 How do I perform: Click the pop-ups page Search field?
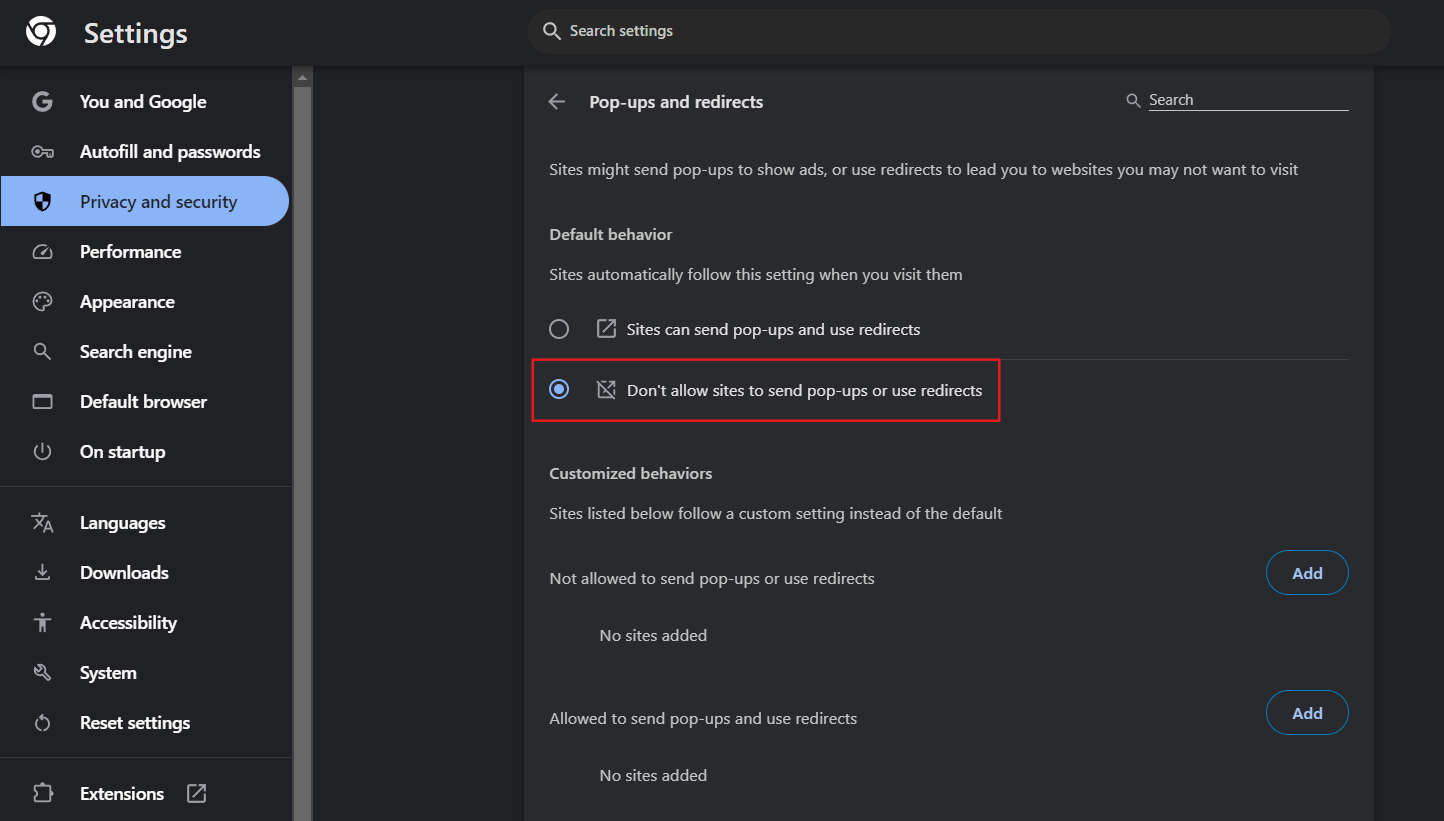1247,100
